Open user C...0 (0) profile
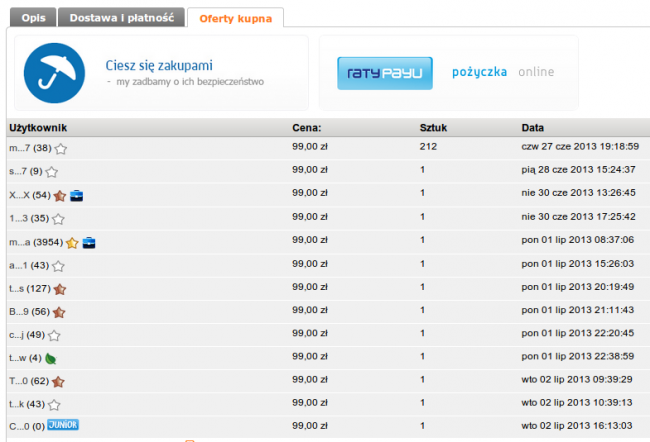 (x=27, y=426)
